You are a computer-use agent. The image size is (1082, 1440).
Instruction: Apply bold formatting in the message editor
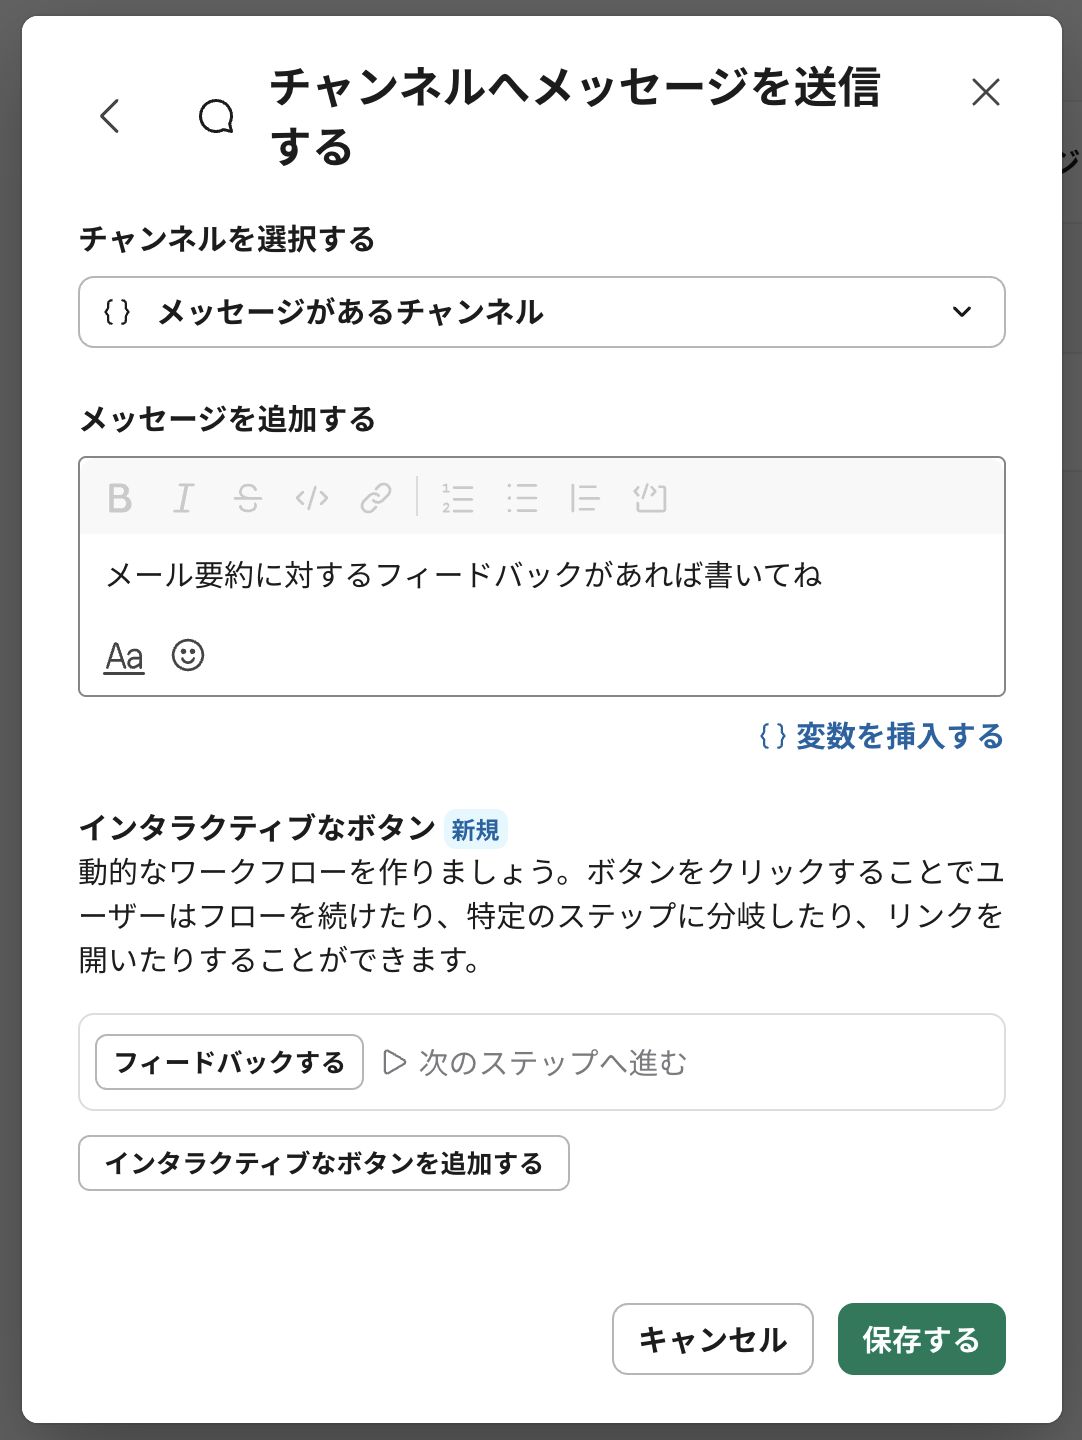tap(119, 498)
